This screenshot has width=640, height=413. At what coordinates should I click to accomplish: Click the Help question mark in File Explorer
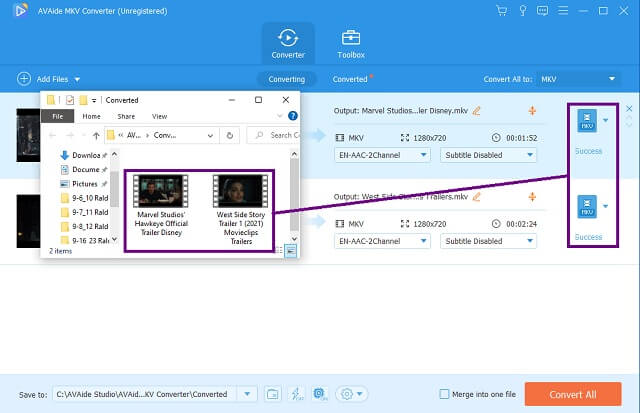(292, 116)
